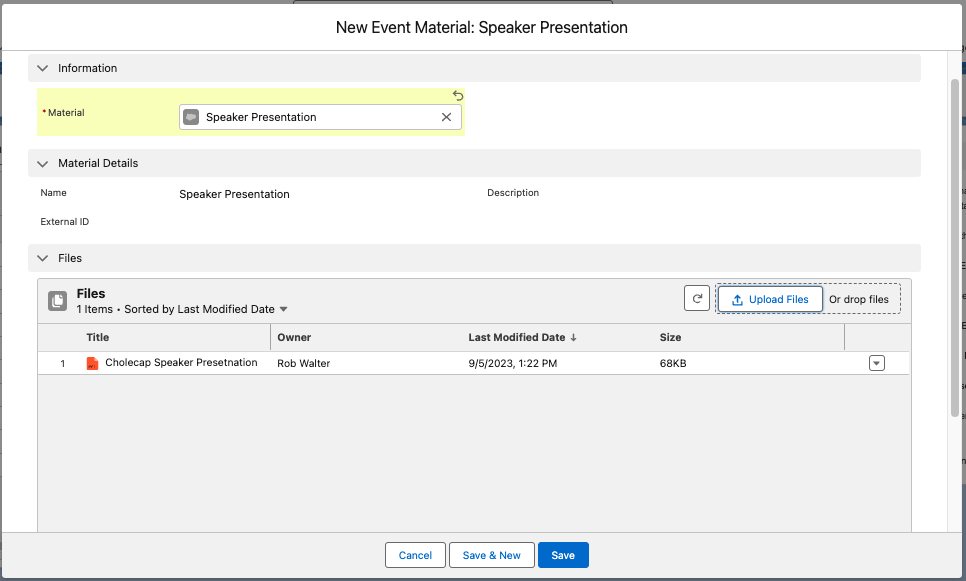Cancel the new event material dialog
The height and width of the screenshot is (581, 966).
(415, 555)
